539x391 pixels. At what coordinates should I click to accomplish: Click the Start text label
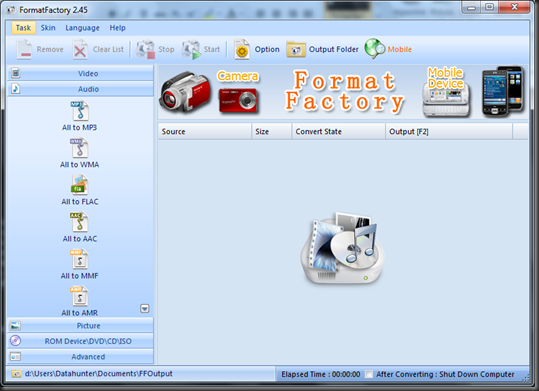[212, 50]
